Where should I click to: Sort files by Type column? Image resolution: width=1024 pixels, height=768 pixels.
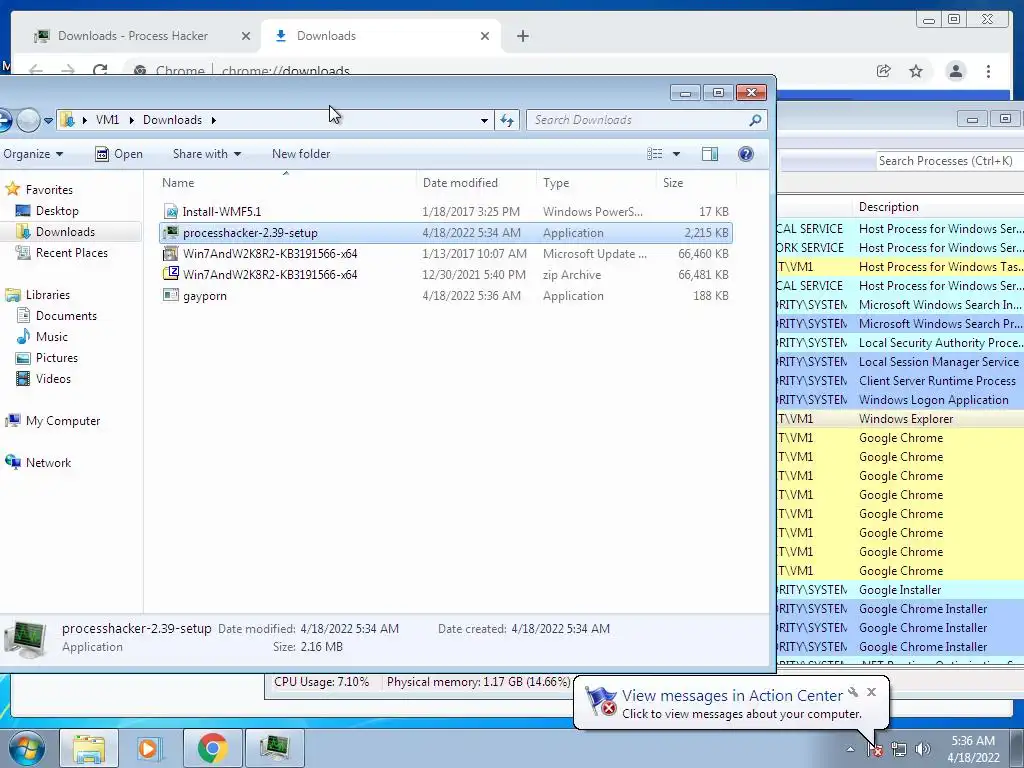[x=596, y=183]
